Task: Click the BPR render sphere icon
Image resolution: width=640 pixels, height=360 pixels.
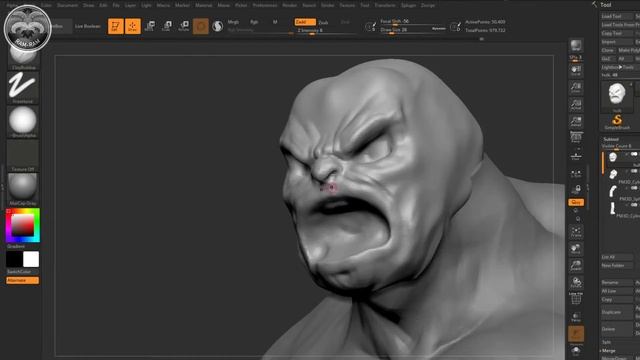Action: click(576, 45)
